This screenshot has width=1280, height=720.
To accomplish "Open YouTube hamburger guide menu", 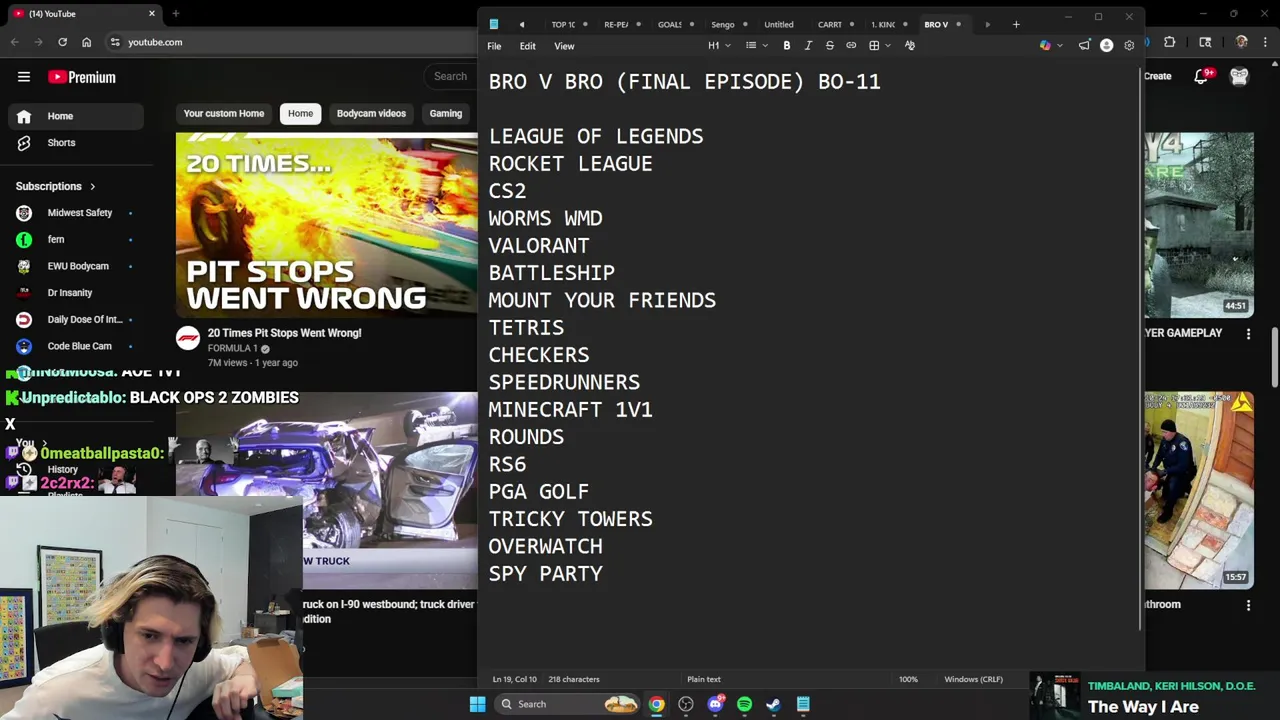I will tap(24, 77).
